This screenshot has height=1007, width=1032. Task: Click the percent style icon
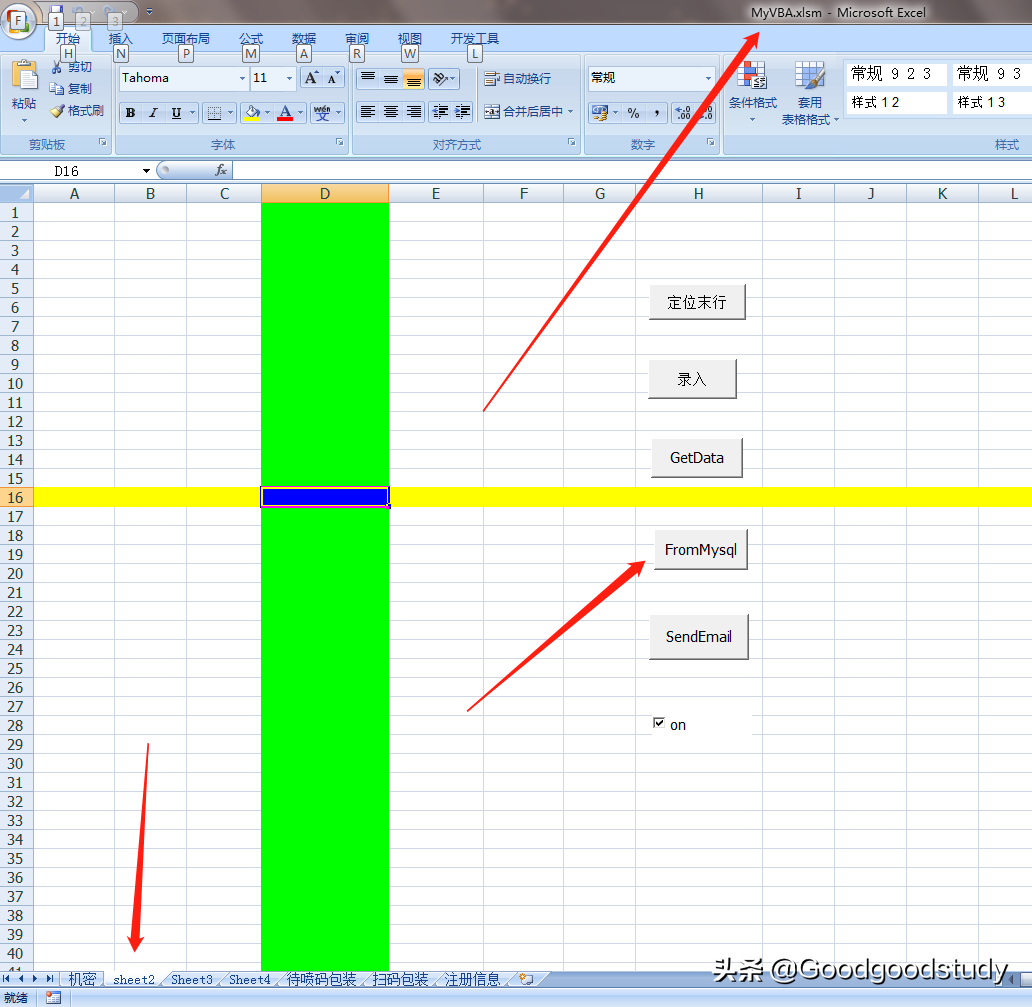(633, 113)
